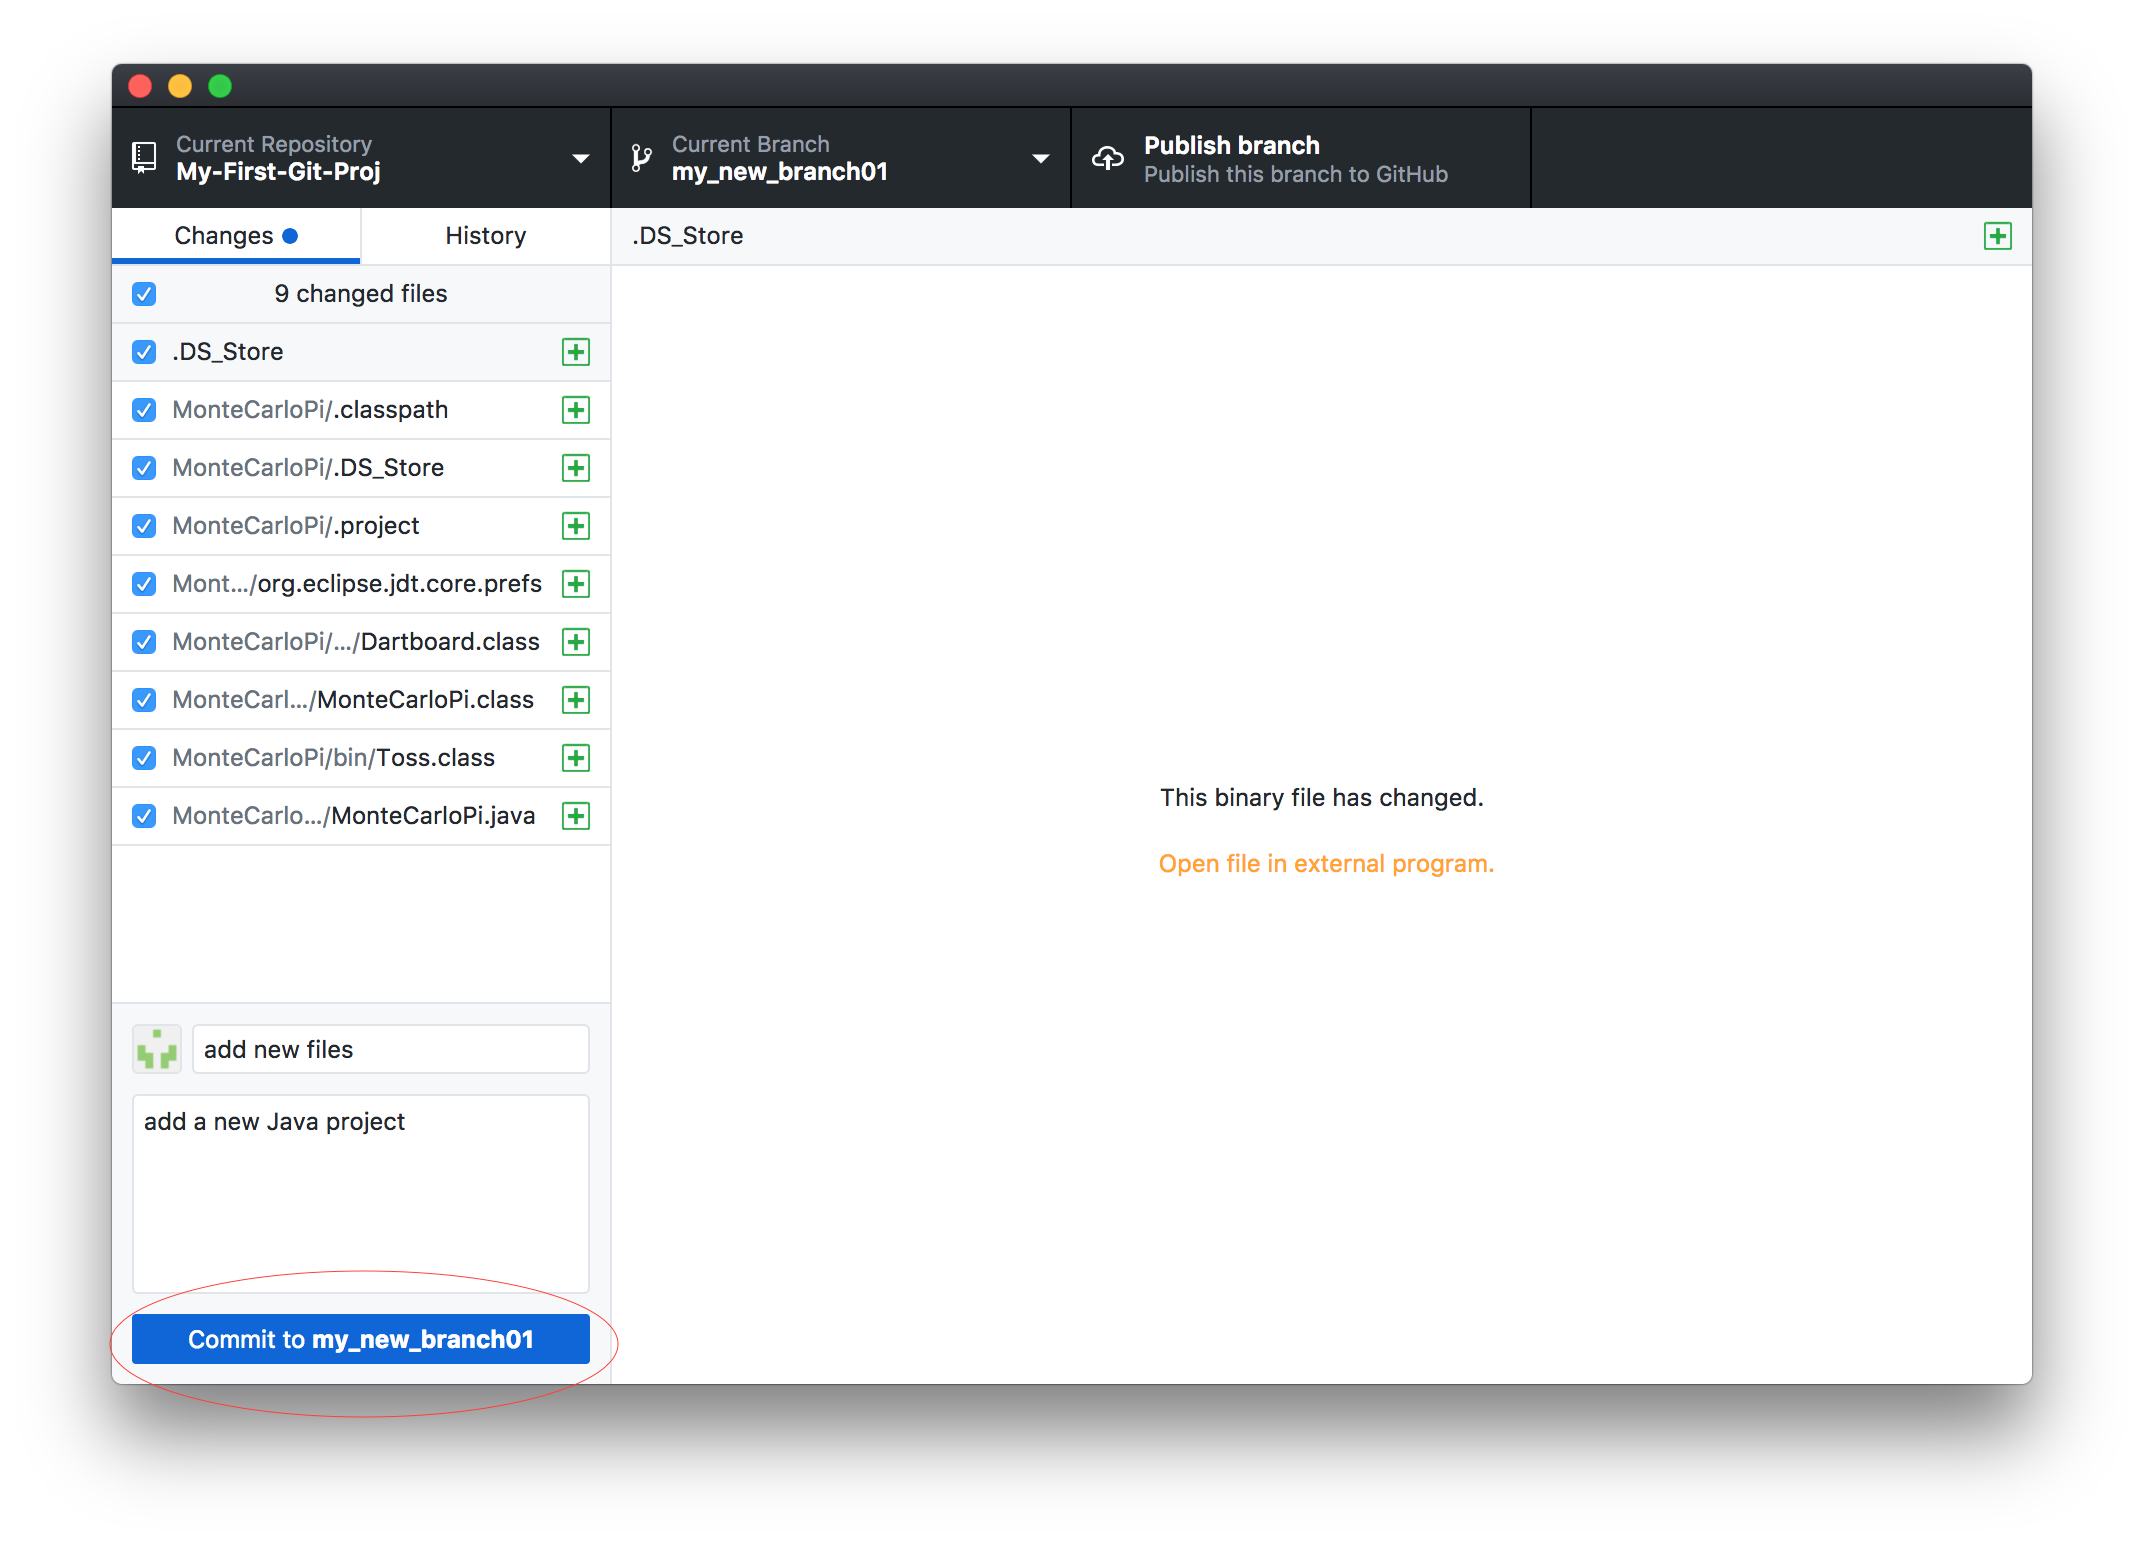Viewport: 2144px width, 1544px height.
Task: Click the commit description text area
Action: tap(360, 1192)
